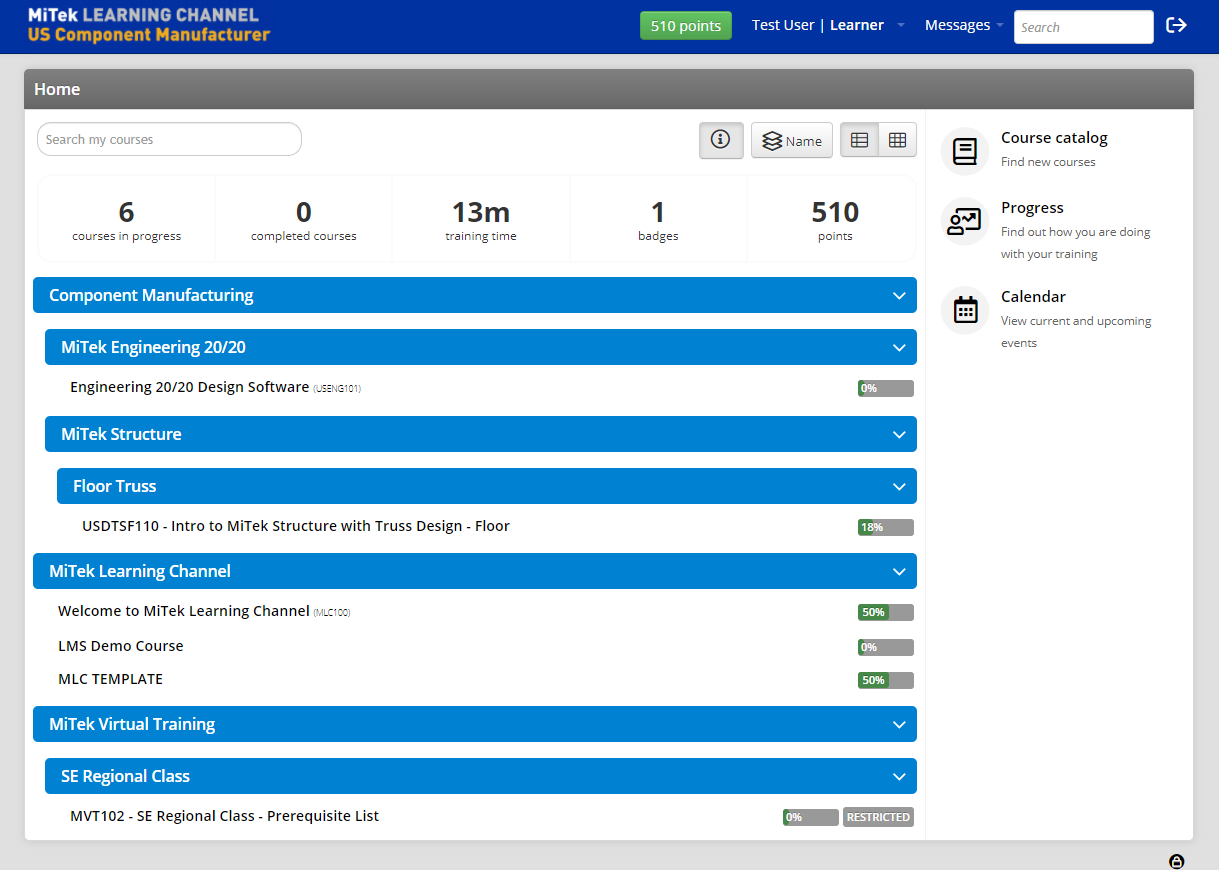Click the MiTek Learning Channel logo
The height and width of the screenshot is (870, 1219).
point(149,25)
